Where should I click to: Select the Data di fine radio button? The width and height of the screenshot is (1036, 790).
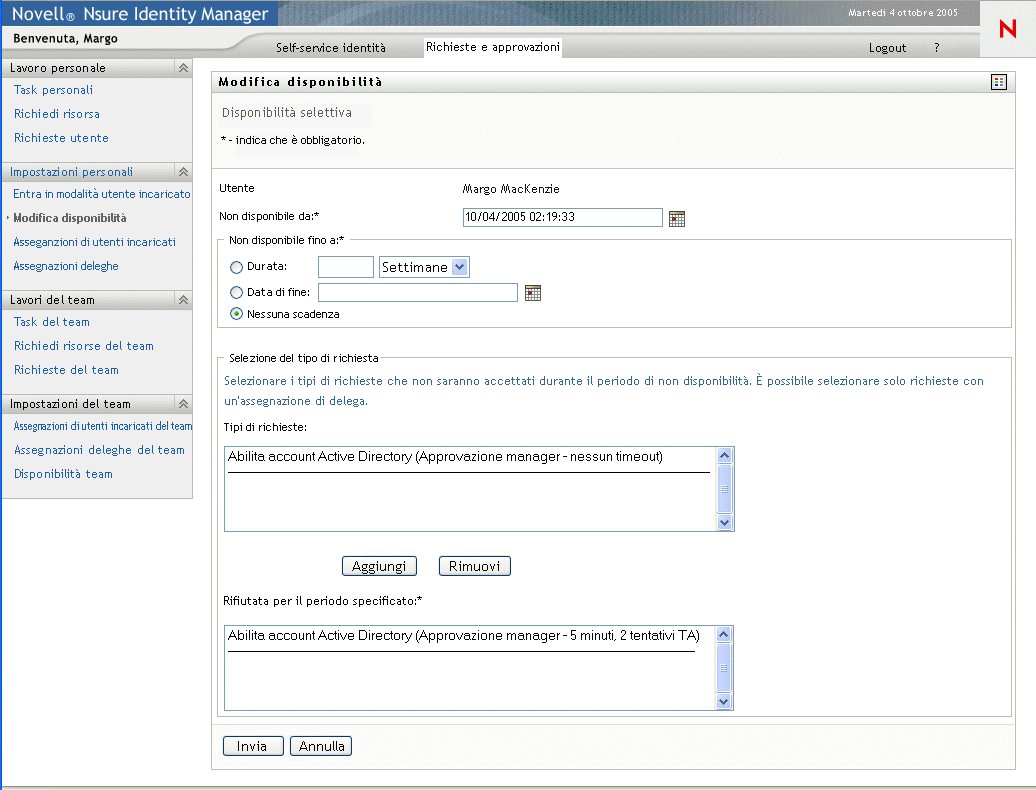pyautogui.click(x=236, y=293)
